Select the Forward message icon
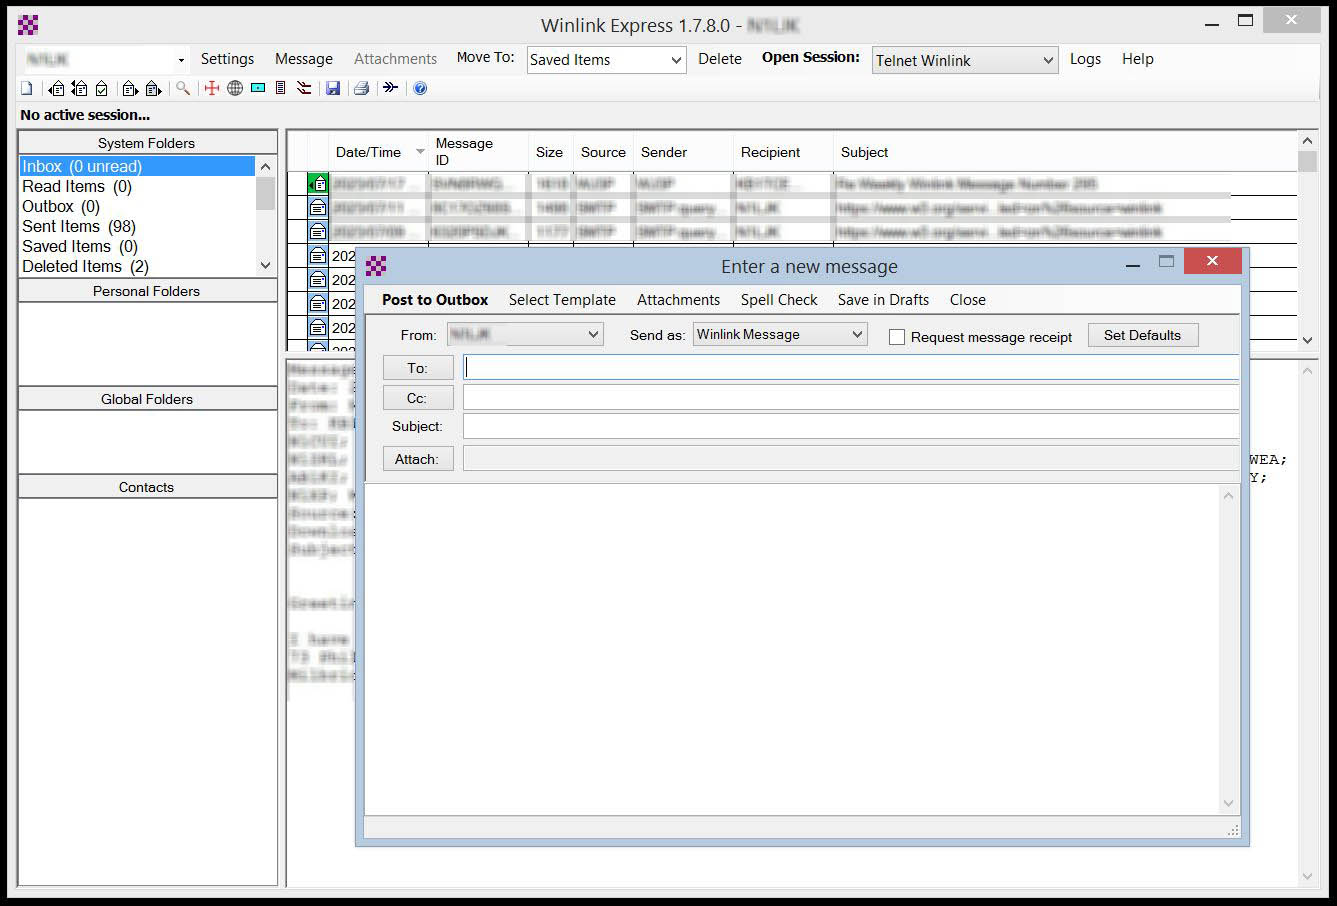 pyautogui.click(x=129, y=88)
